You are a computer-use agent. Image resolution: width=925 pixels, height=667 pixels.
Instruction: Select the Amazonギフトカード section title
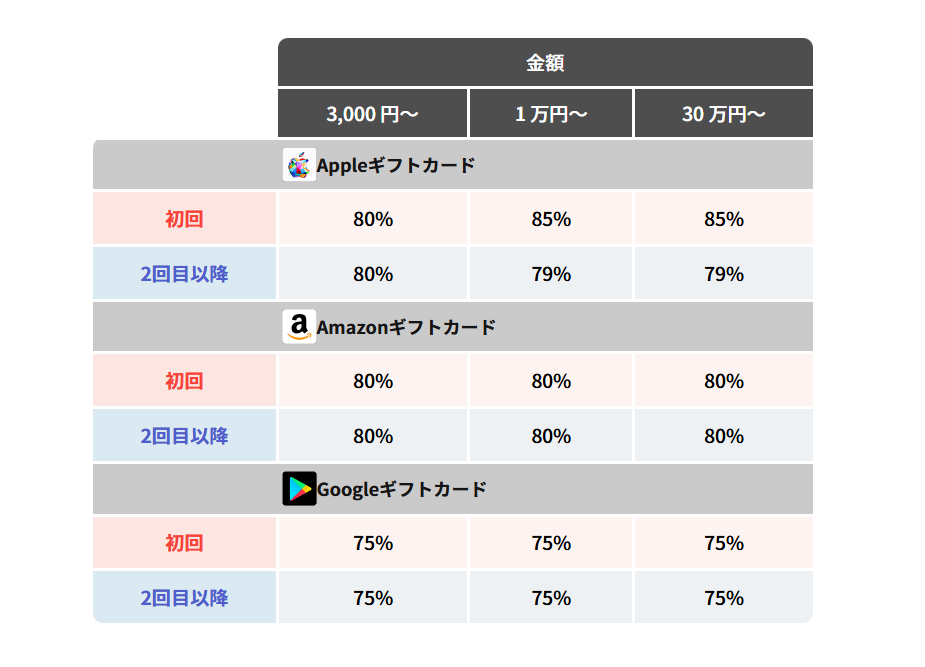tap(406, 327)
